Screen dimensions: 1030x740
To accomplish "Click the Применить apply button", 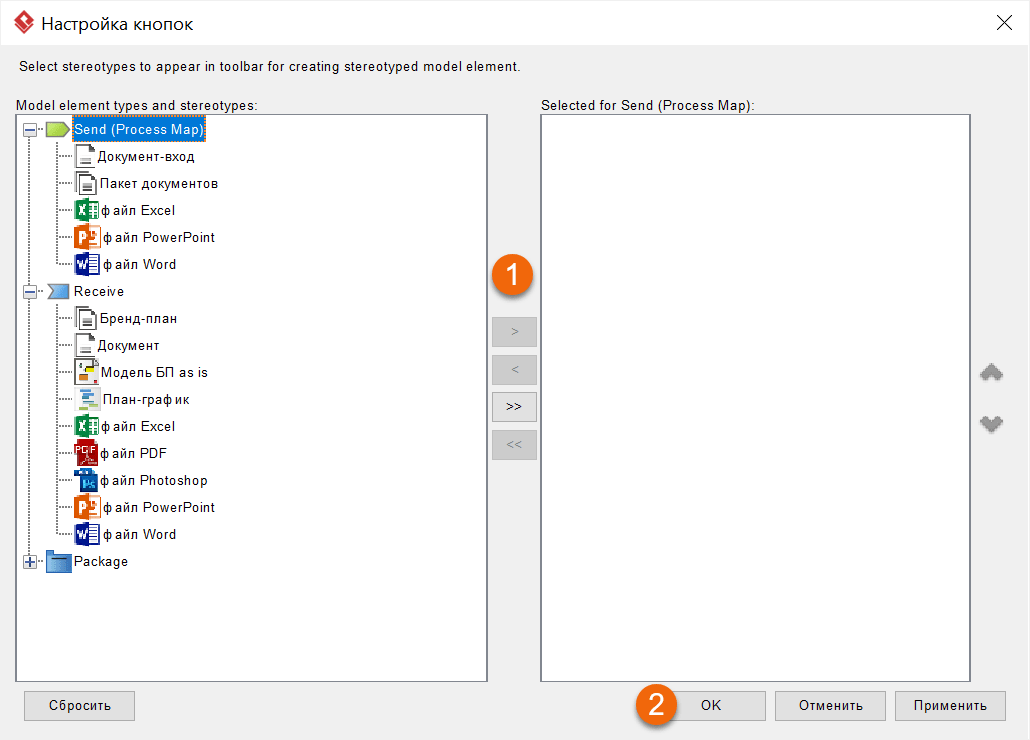I will coord(949,706).
